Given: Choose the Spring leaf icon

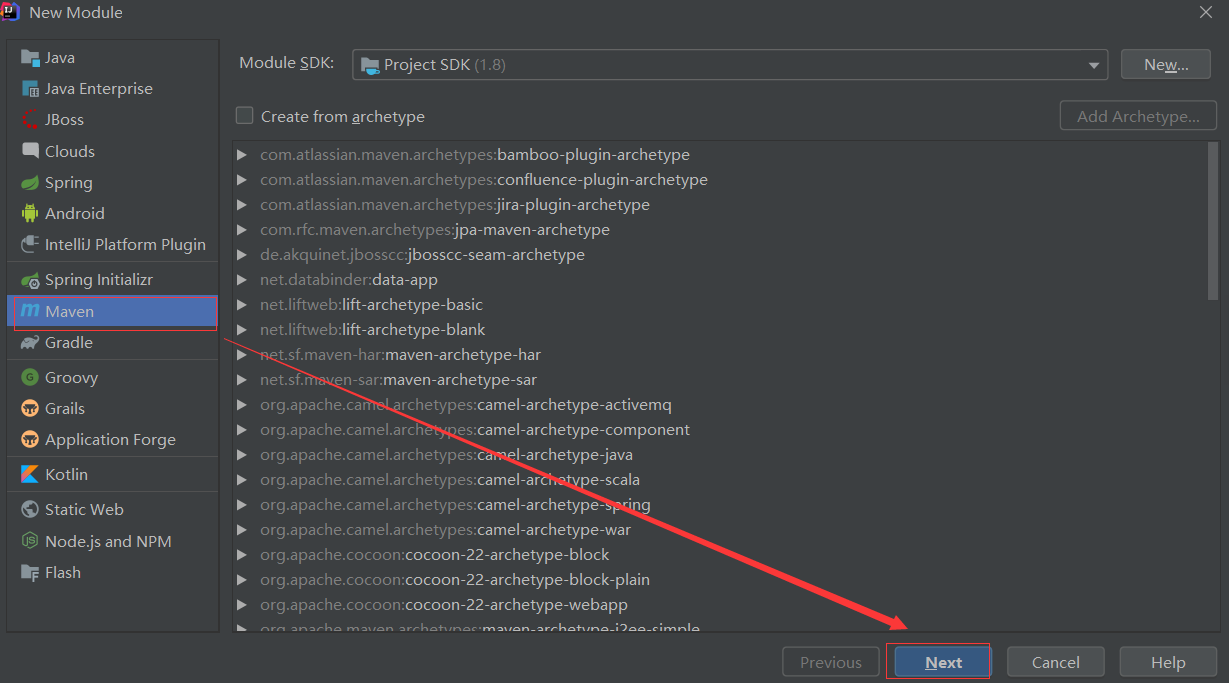Looking at the screenshot, I should [29, 183].
